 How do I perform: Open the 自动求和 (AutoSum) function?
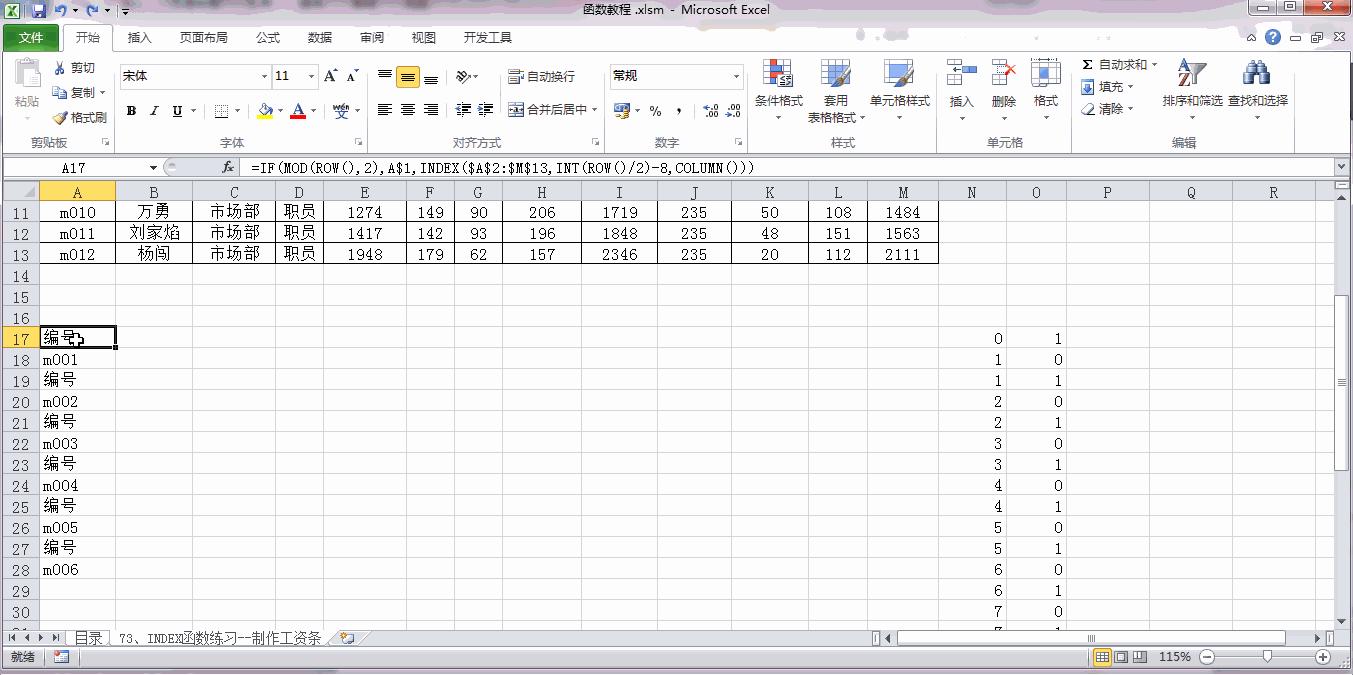pos(1113,63)
